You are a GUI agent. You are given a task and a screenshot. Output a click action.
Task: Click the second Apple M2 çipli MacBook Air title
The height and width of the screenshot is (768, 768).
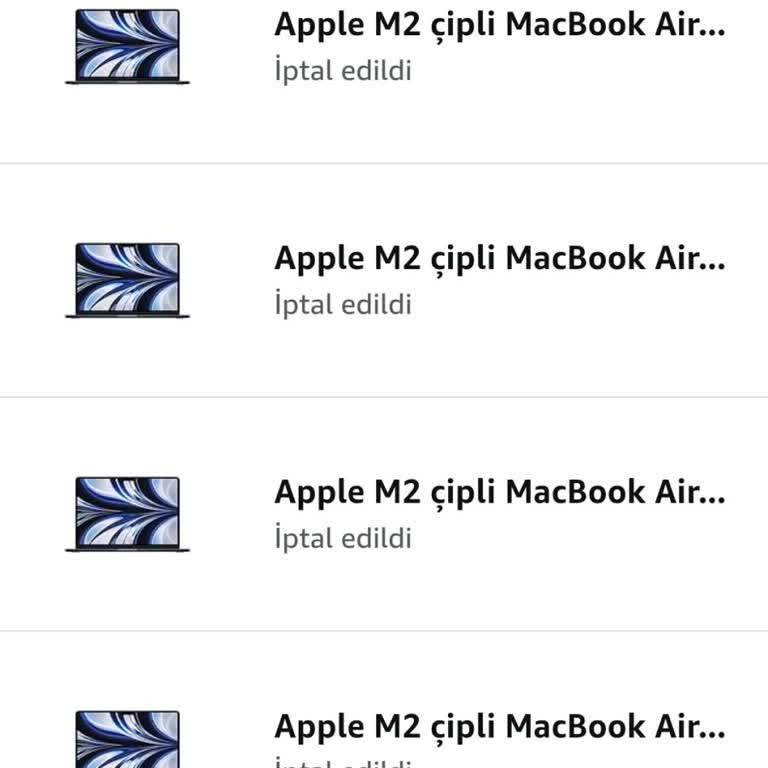[x=500, y=259]
